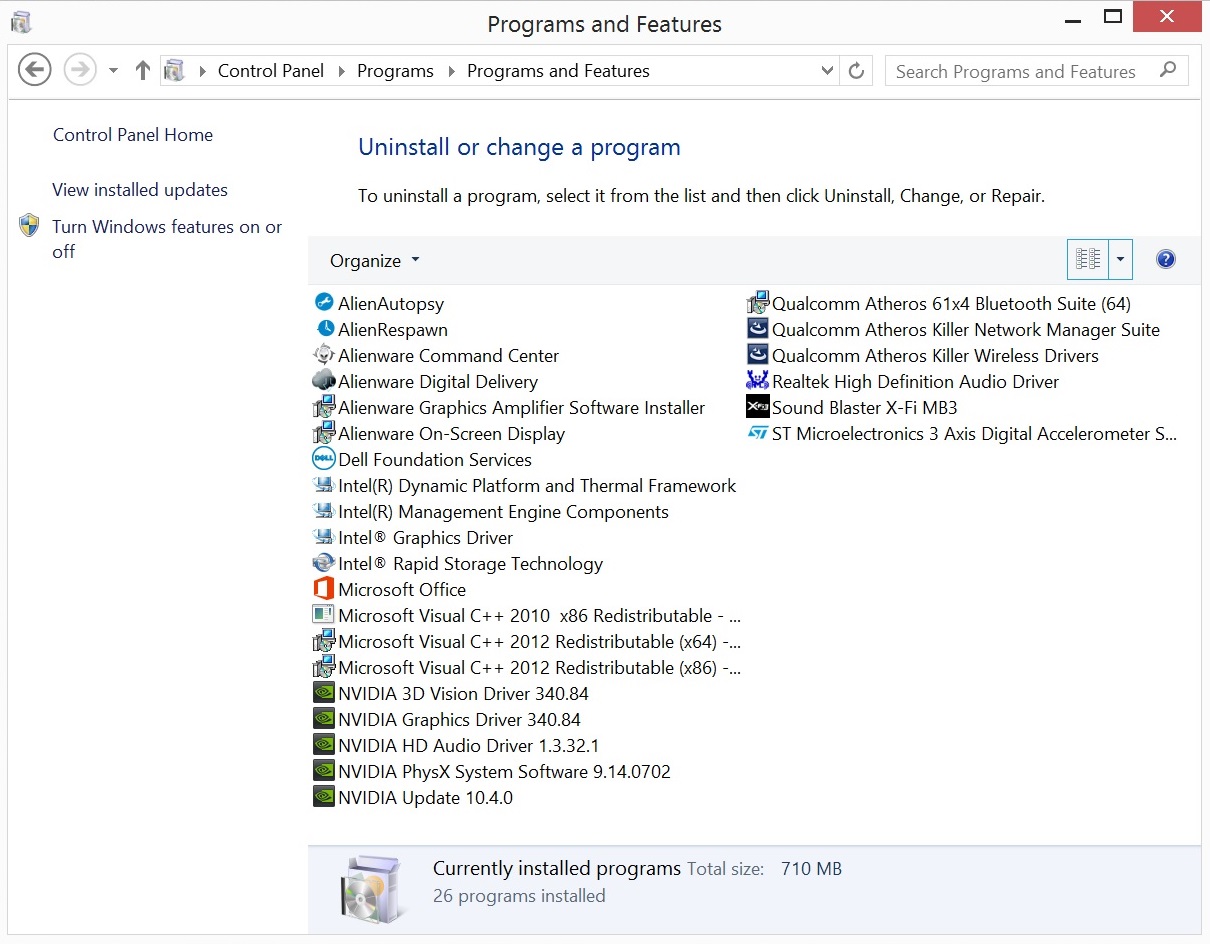Screen dimensions: 1210x944
Task: Go back using the Back arrow
Action: coord(35,70)
